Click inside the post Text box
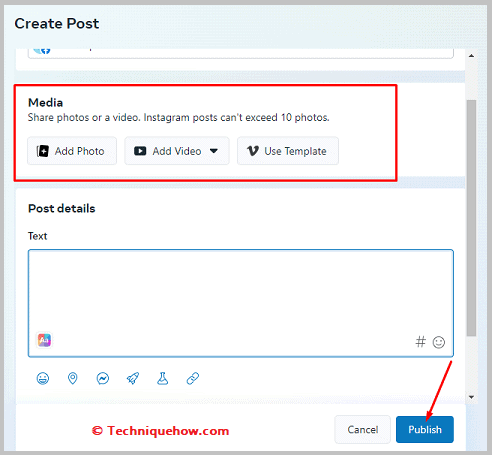This screenshot has height=455, width=492. coord(241,303)
